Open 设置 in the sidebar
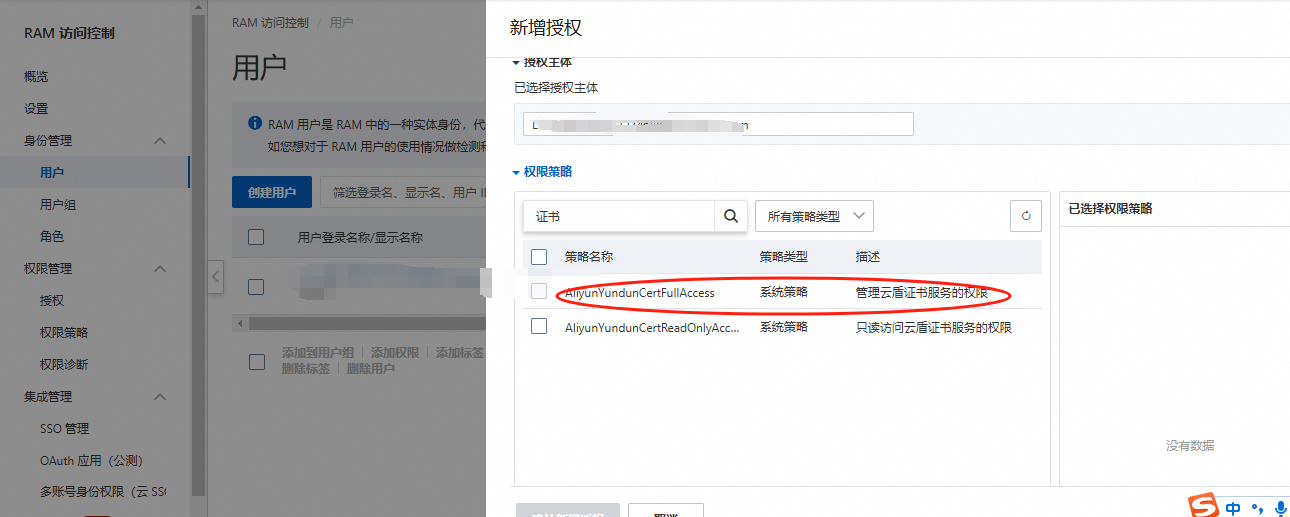This screenshot has height=517, width=1290. pos(36,109)
